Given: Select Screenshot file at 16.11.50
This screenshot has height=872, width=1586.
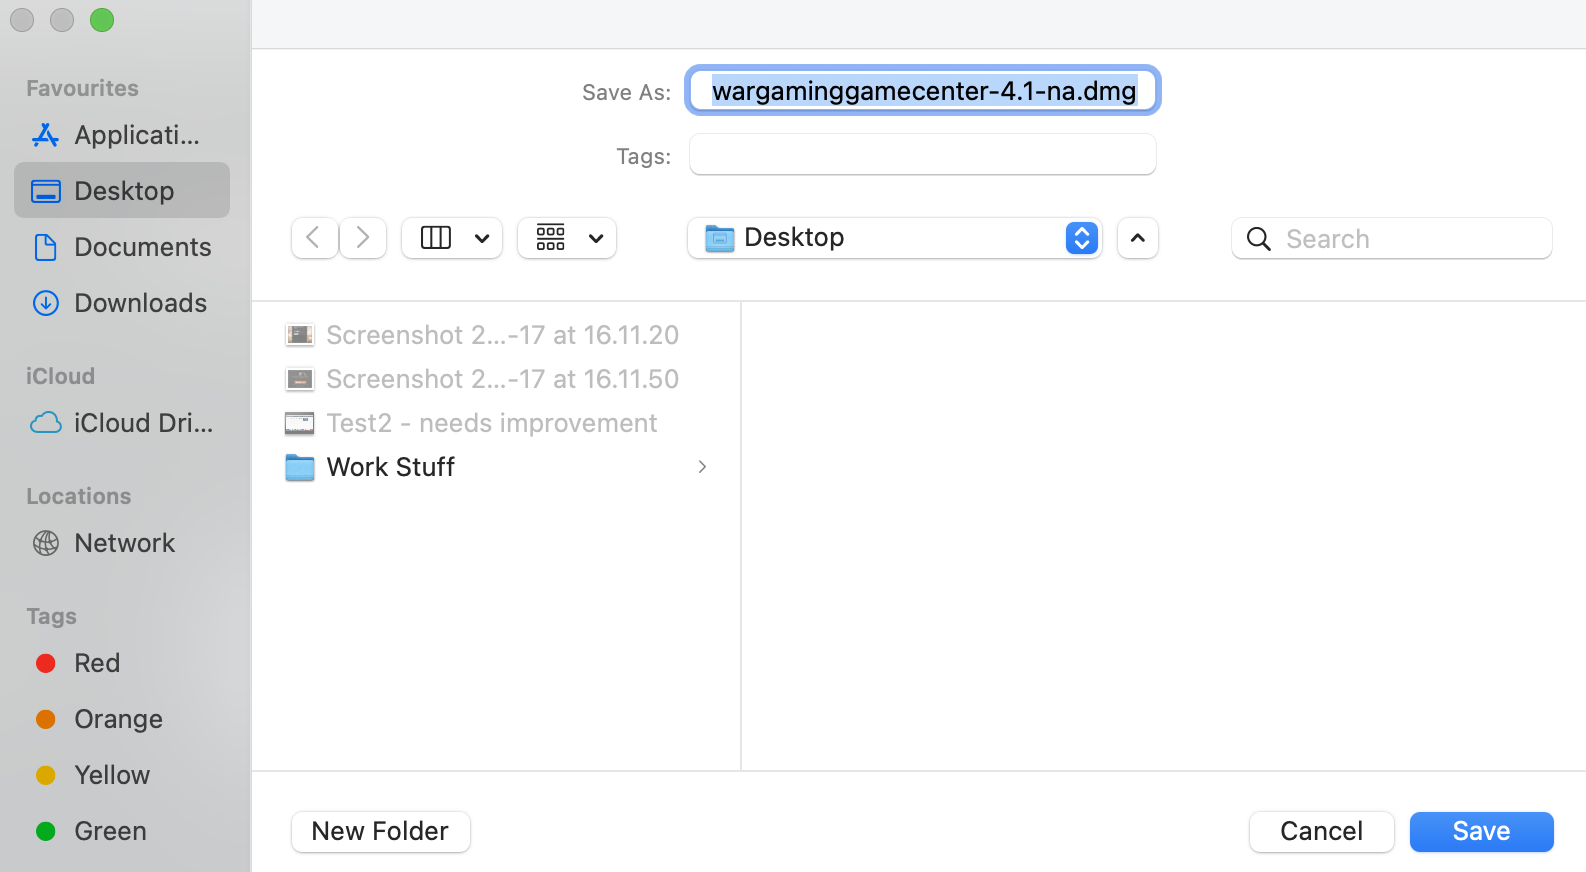Looking at the screenshot, I should [497, 379].
